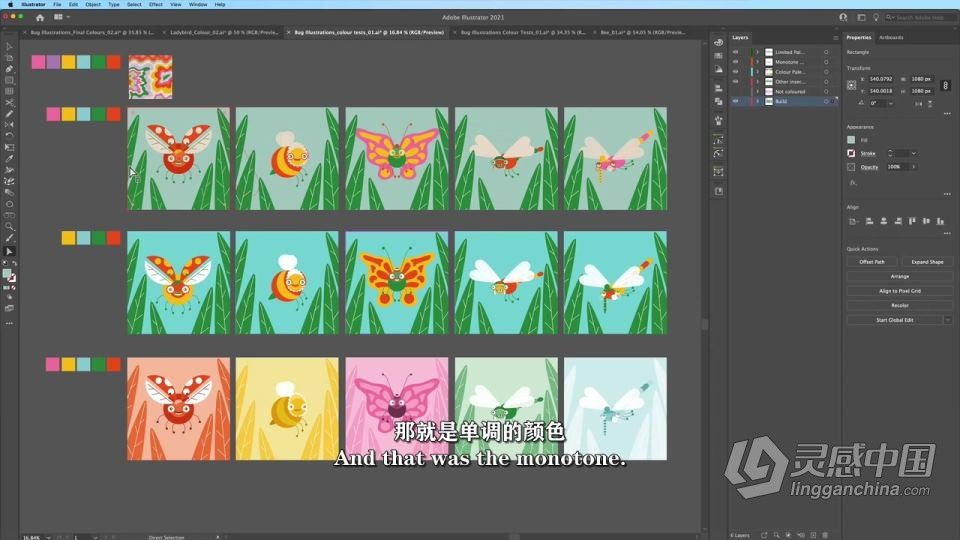The width and height of the screenshot is (960, 540).
Task: Open the File menu
Action: (57, 4)
